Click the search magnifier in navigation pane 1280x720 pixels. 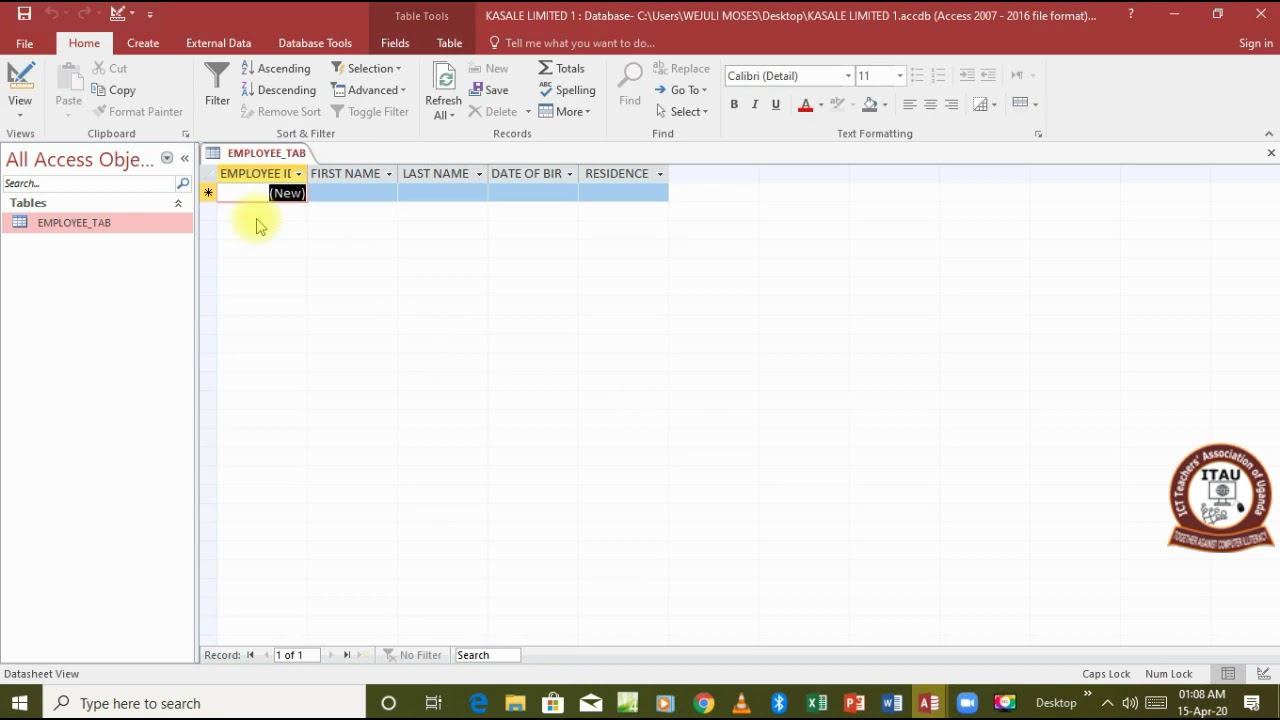pos(183,183)
